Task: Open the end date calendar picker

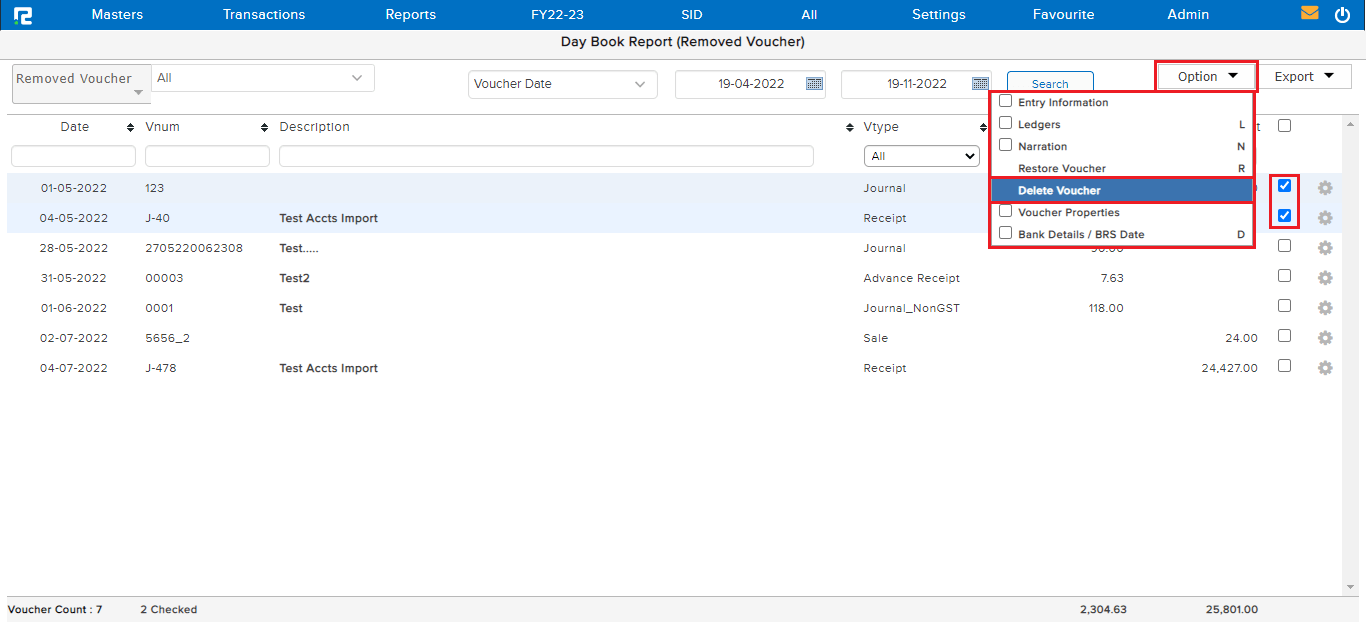Action: [x=980, y=84]
